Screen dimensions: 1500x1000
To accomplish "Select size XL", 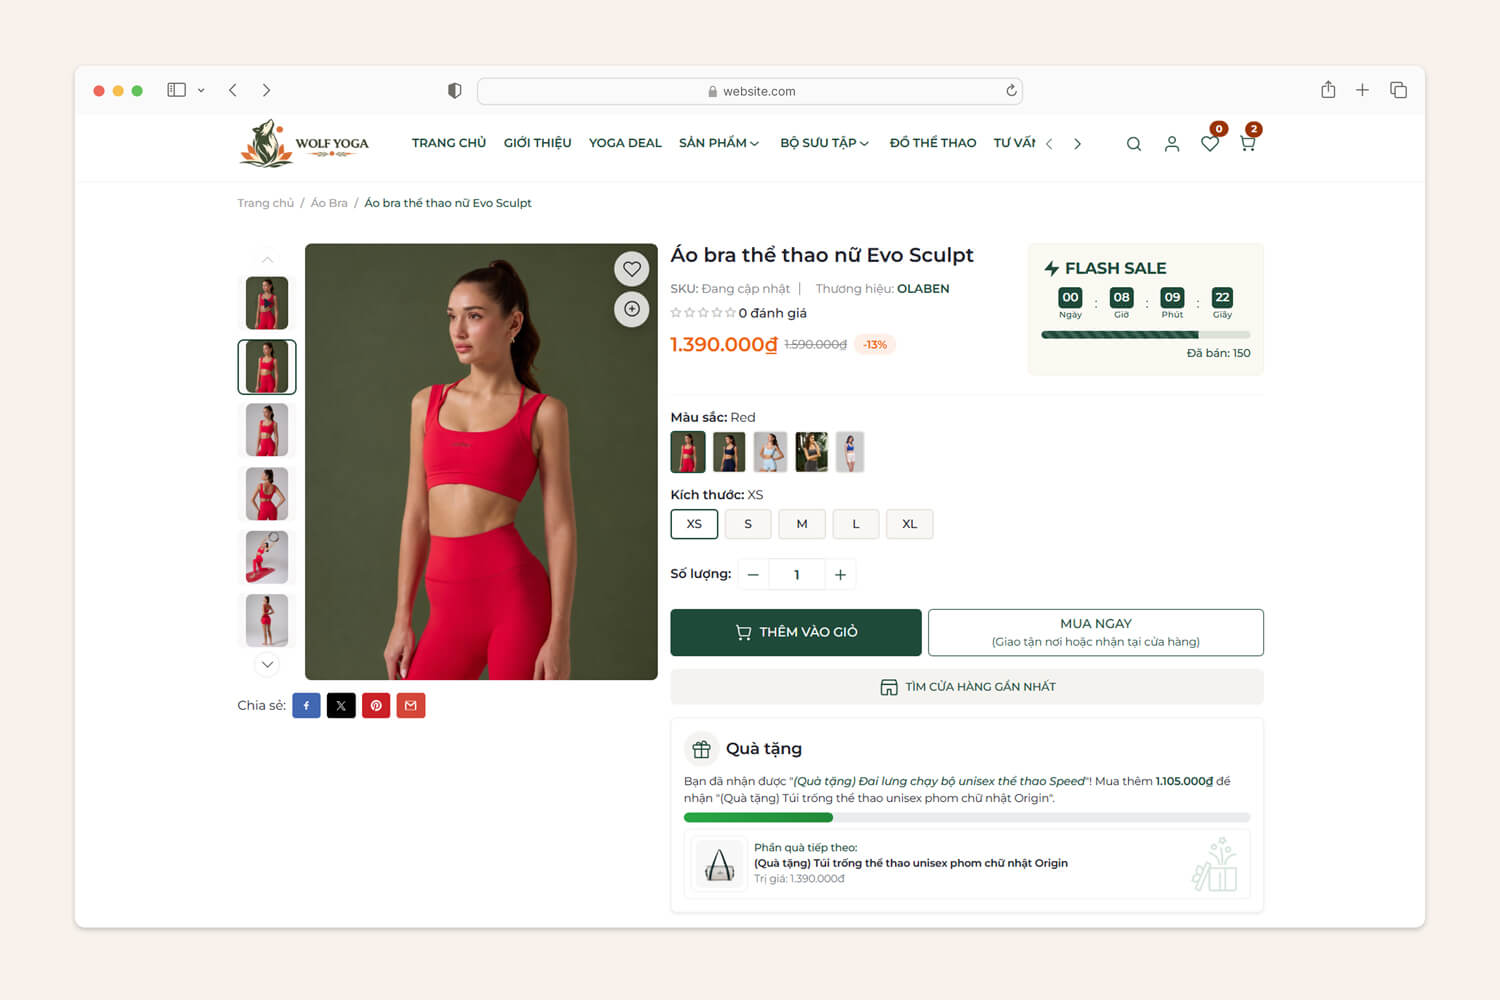I will tap(910, 524).
